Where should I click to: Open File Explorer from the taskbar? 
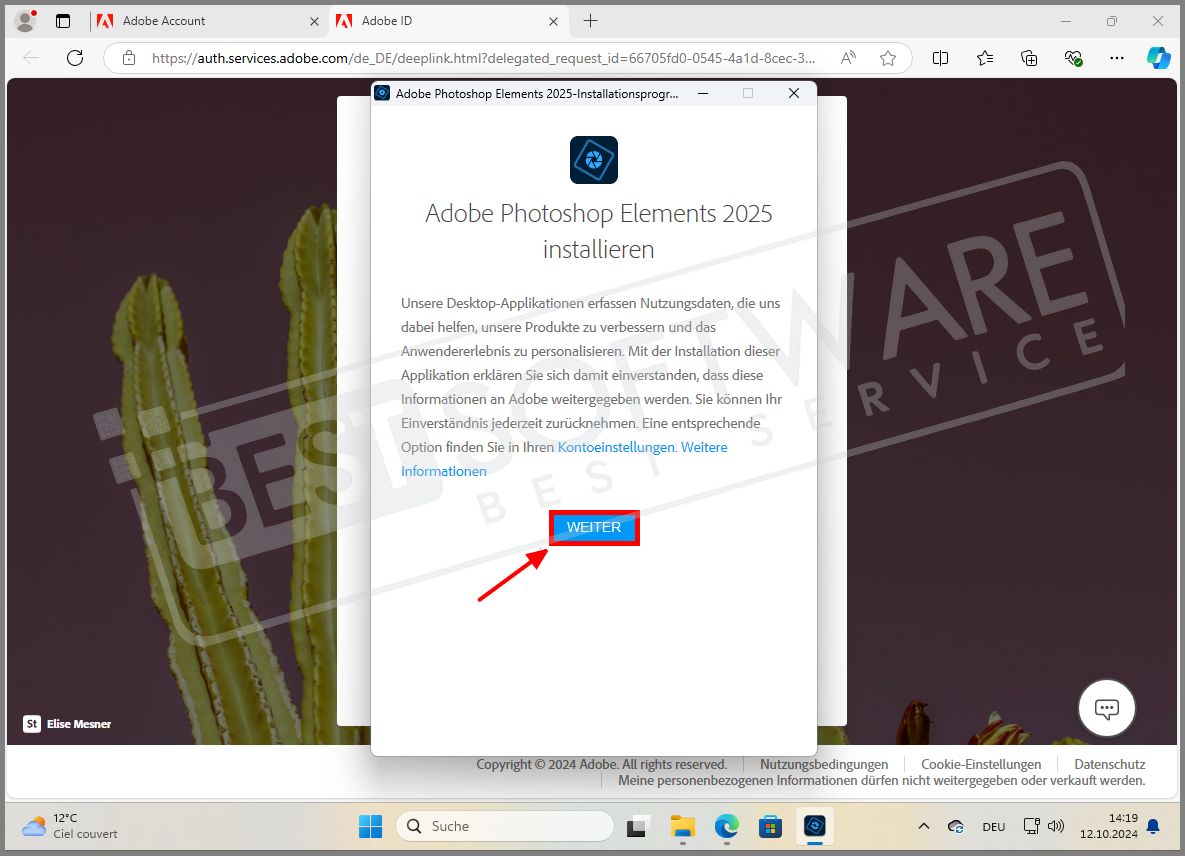click(x=682, y=827)
